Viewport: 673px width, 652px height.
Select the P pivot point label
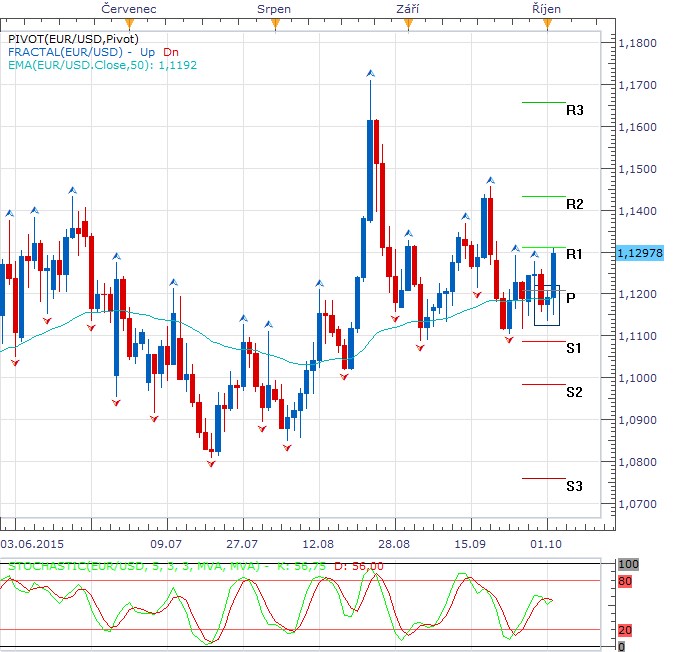coord(570,297)
